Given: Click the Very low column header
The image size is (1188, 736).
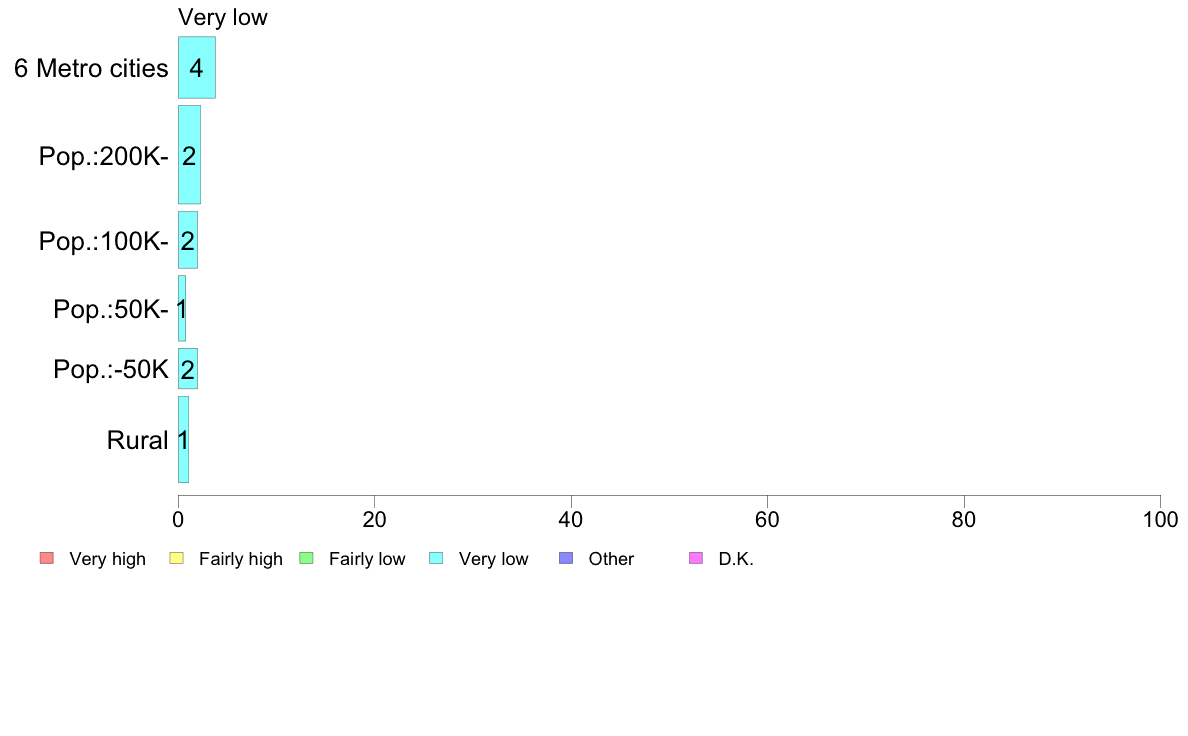Looking at the screenshot, I should [222, 17].
